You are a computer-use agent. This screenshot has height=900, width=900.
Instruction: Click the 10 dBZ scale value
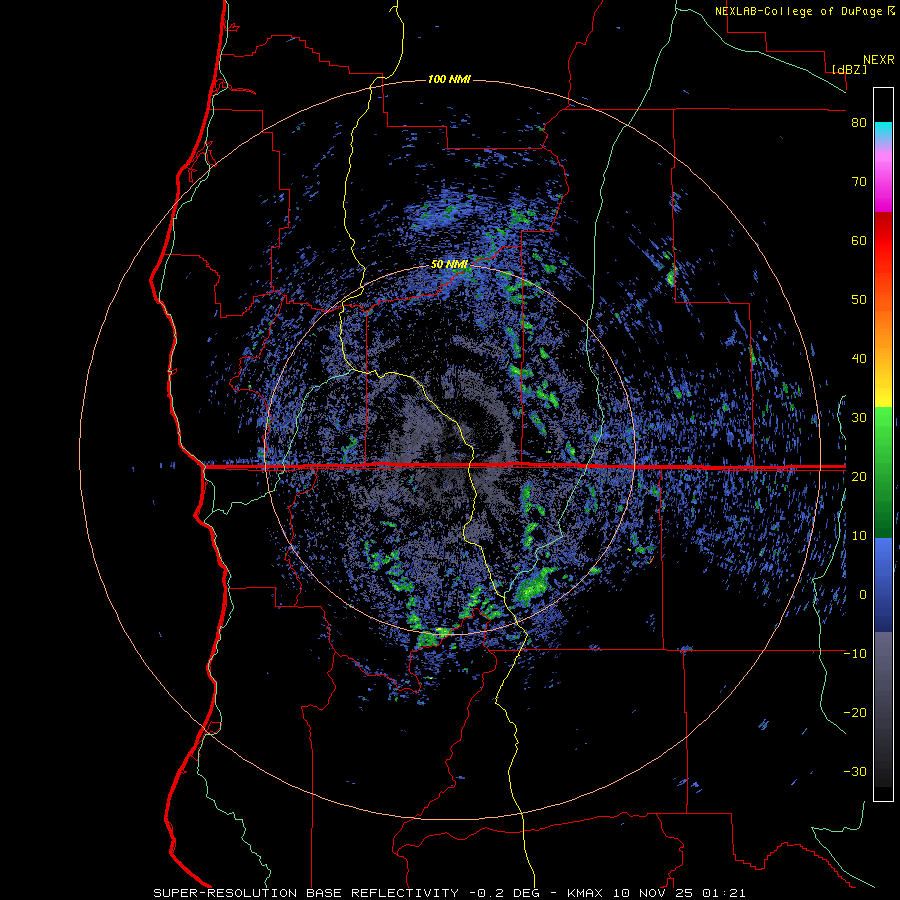pyautogui.click(x=859, y=536)
